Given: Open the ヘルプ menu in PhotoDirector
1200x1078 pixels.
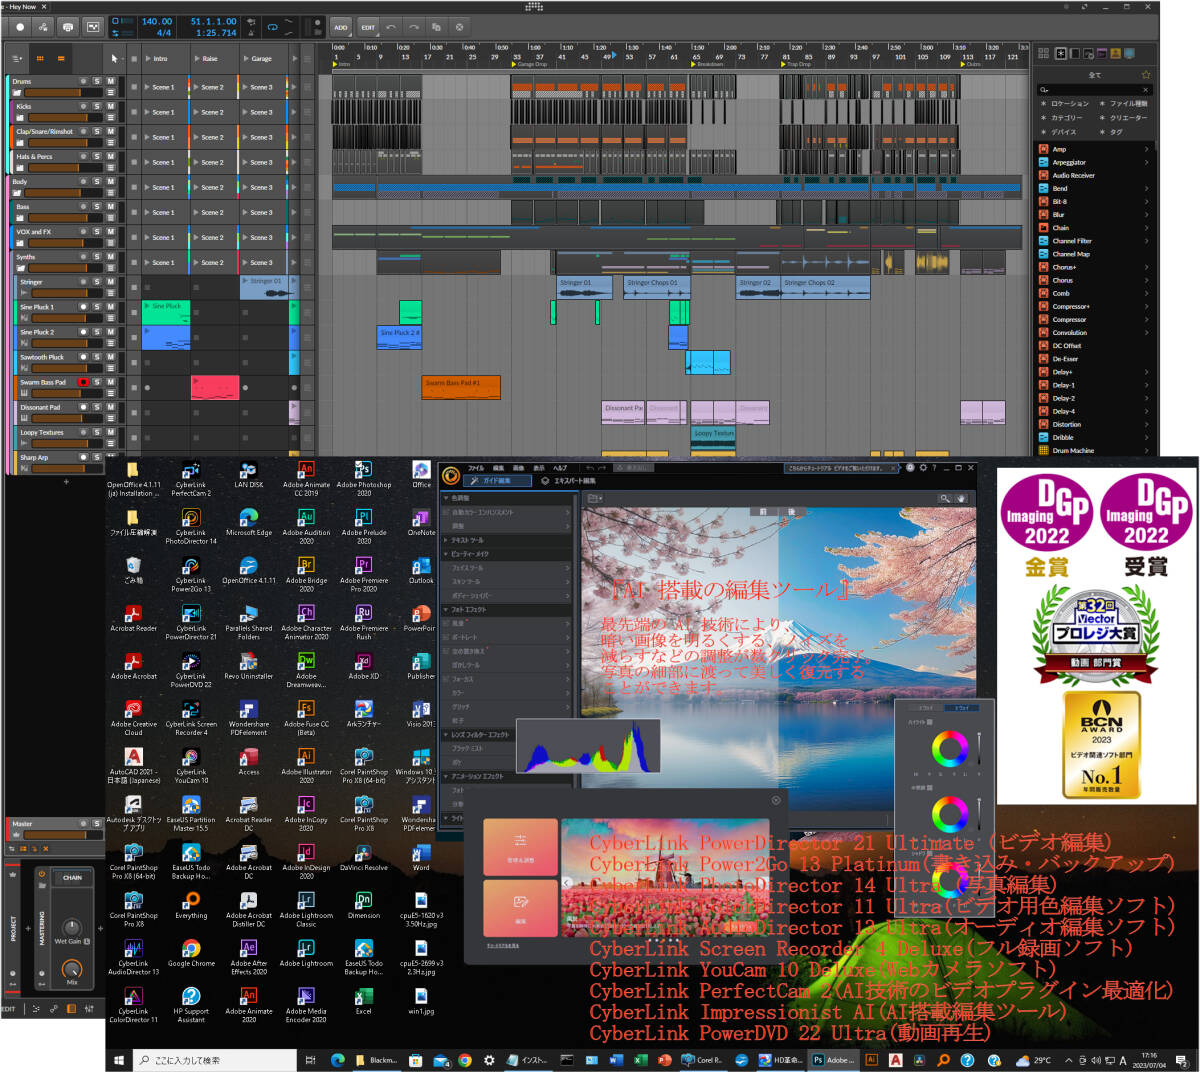Looking at the screenshot, I should (560, 468).
